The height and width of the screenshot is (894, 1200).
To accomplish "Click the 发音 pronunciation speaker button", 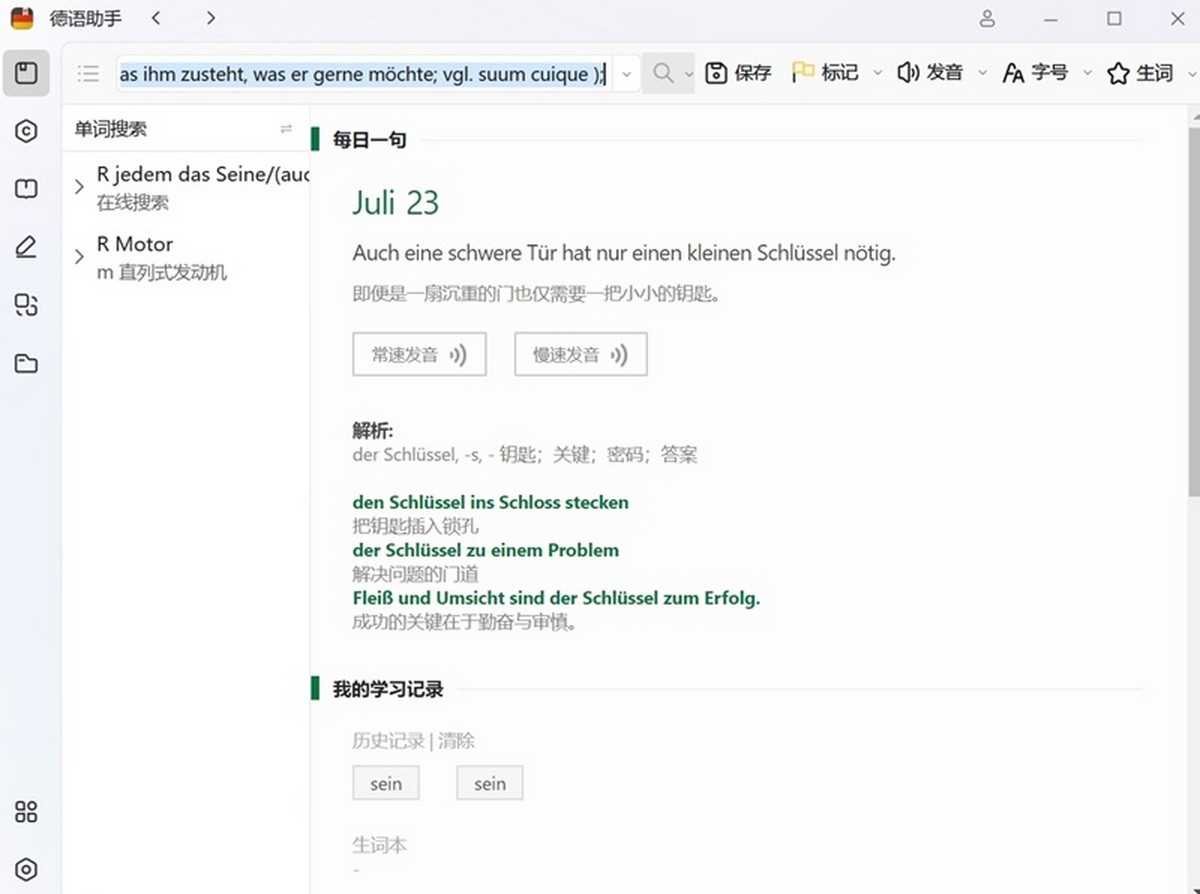I will coord(930,73).
